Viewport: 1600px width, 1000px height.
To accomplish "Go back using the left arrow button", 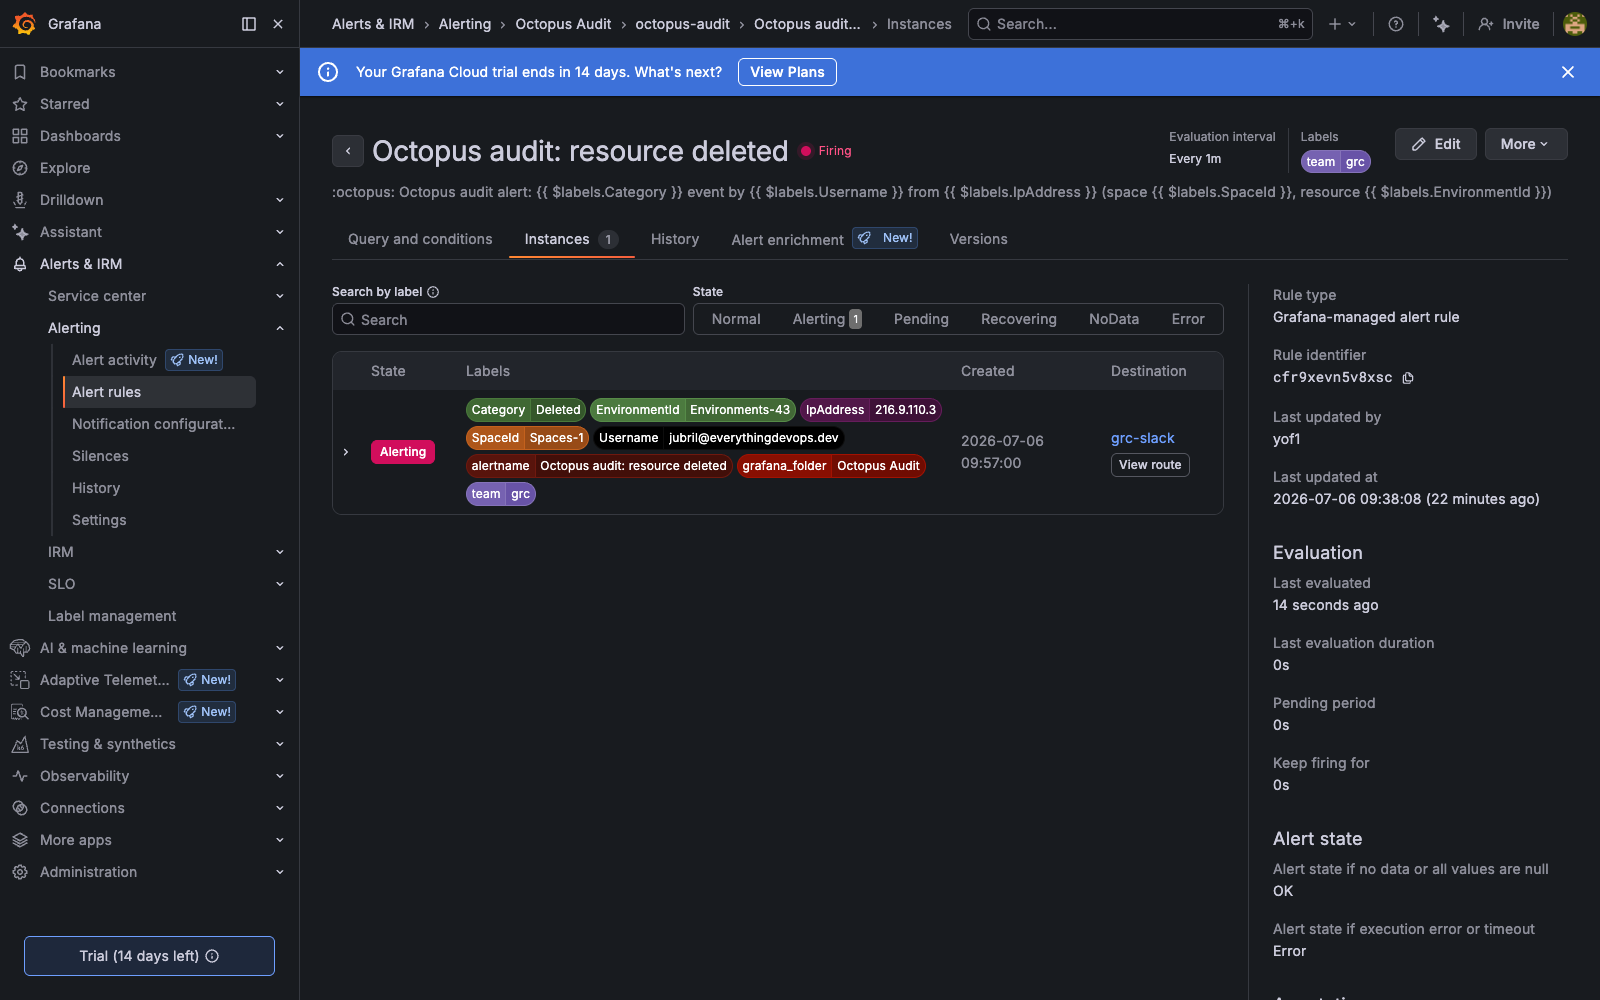I will 348,151.
